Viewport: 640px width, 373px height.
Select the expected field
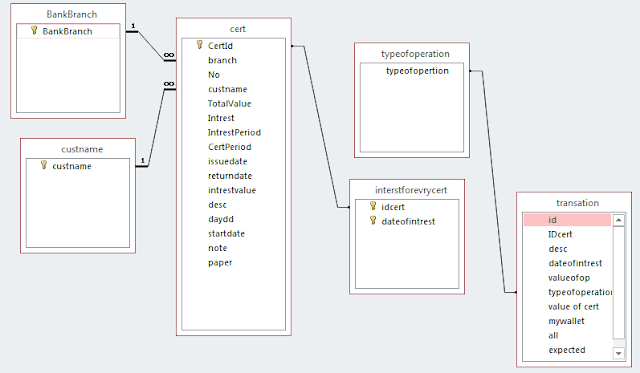pyautogui.click(x=567, y=350)
